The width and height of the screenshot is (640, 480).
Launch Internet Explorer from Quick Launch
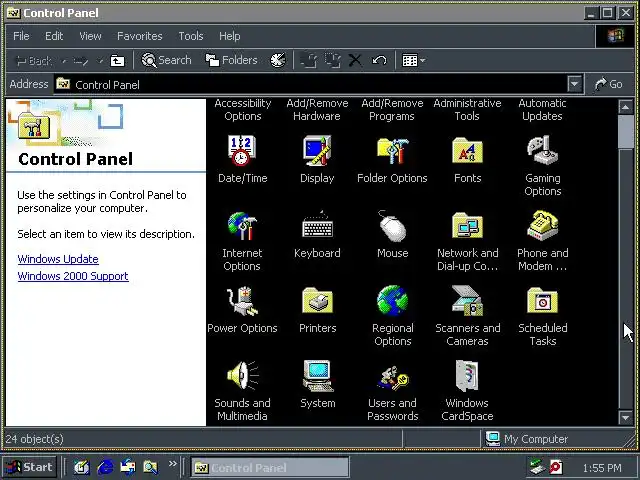click(106, 467)
